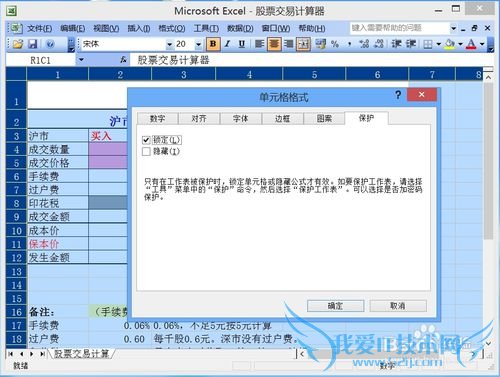This screenshot has width=500, height=377.
Task: Decrease decimal places
Action: pyautogui.click(x=379, y=44)
